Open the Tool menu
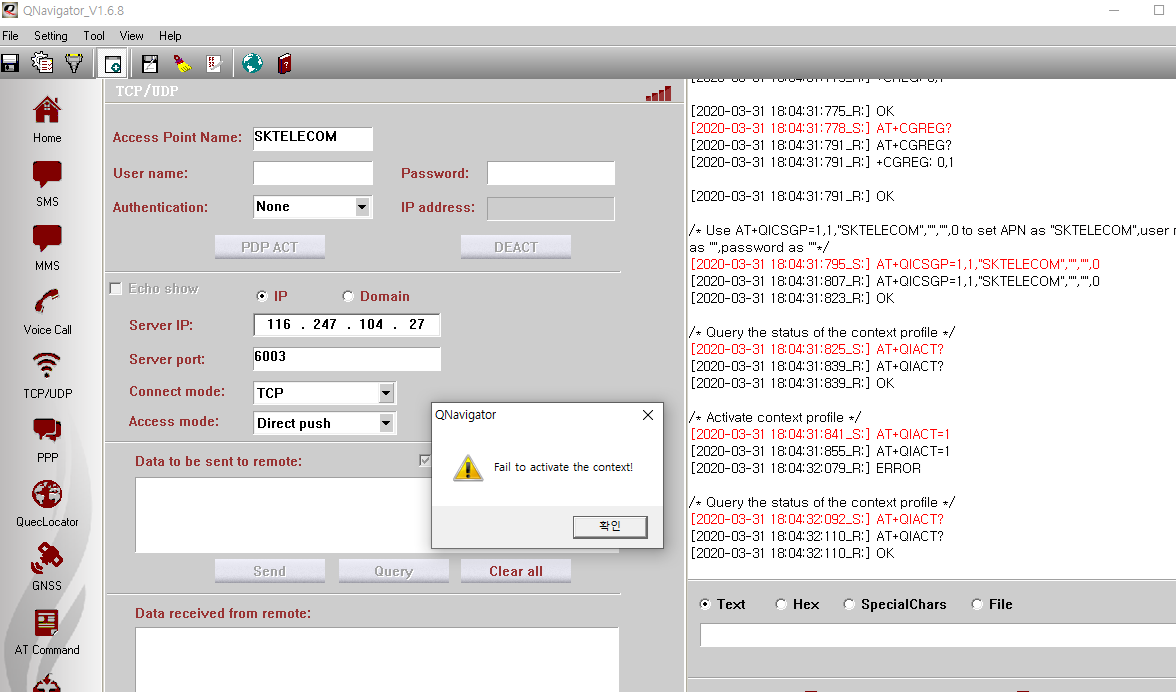The image size is (1176, 692). (x=93, y=35)
